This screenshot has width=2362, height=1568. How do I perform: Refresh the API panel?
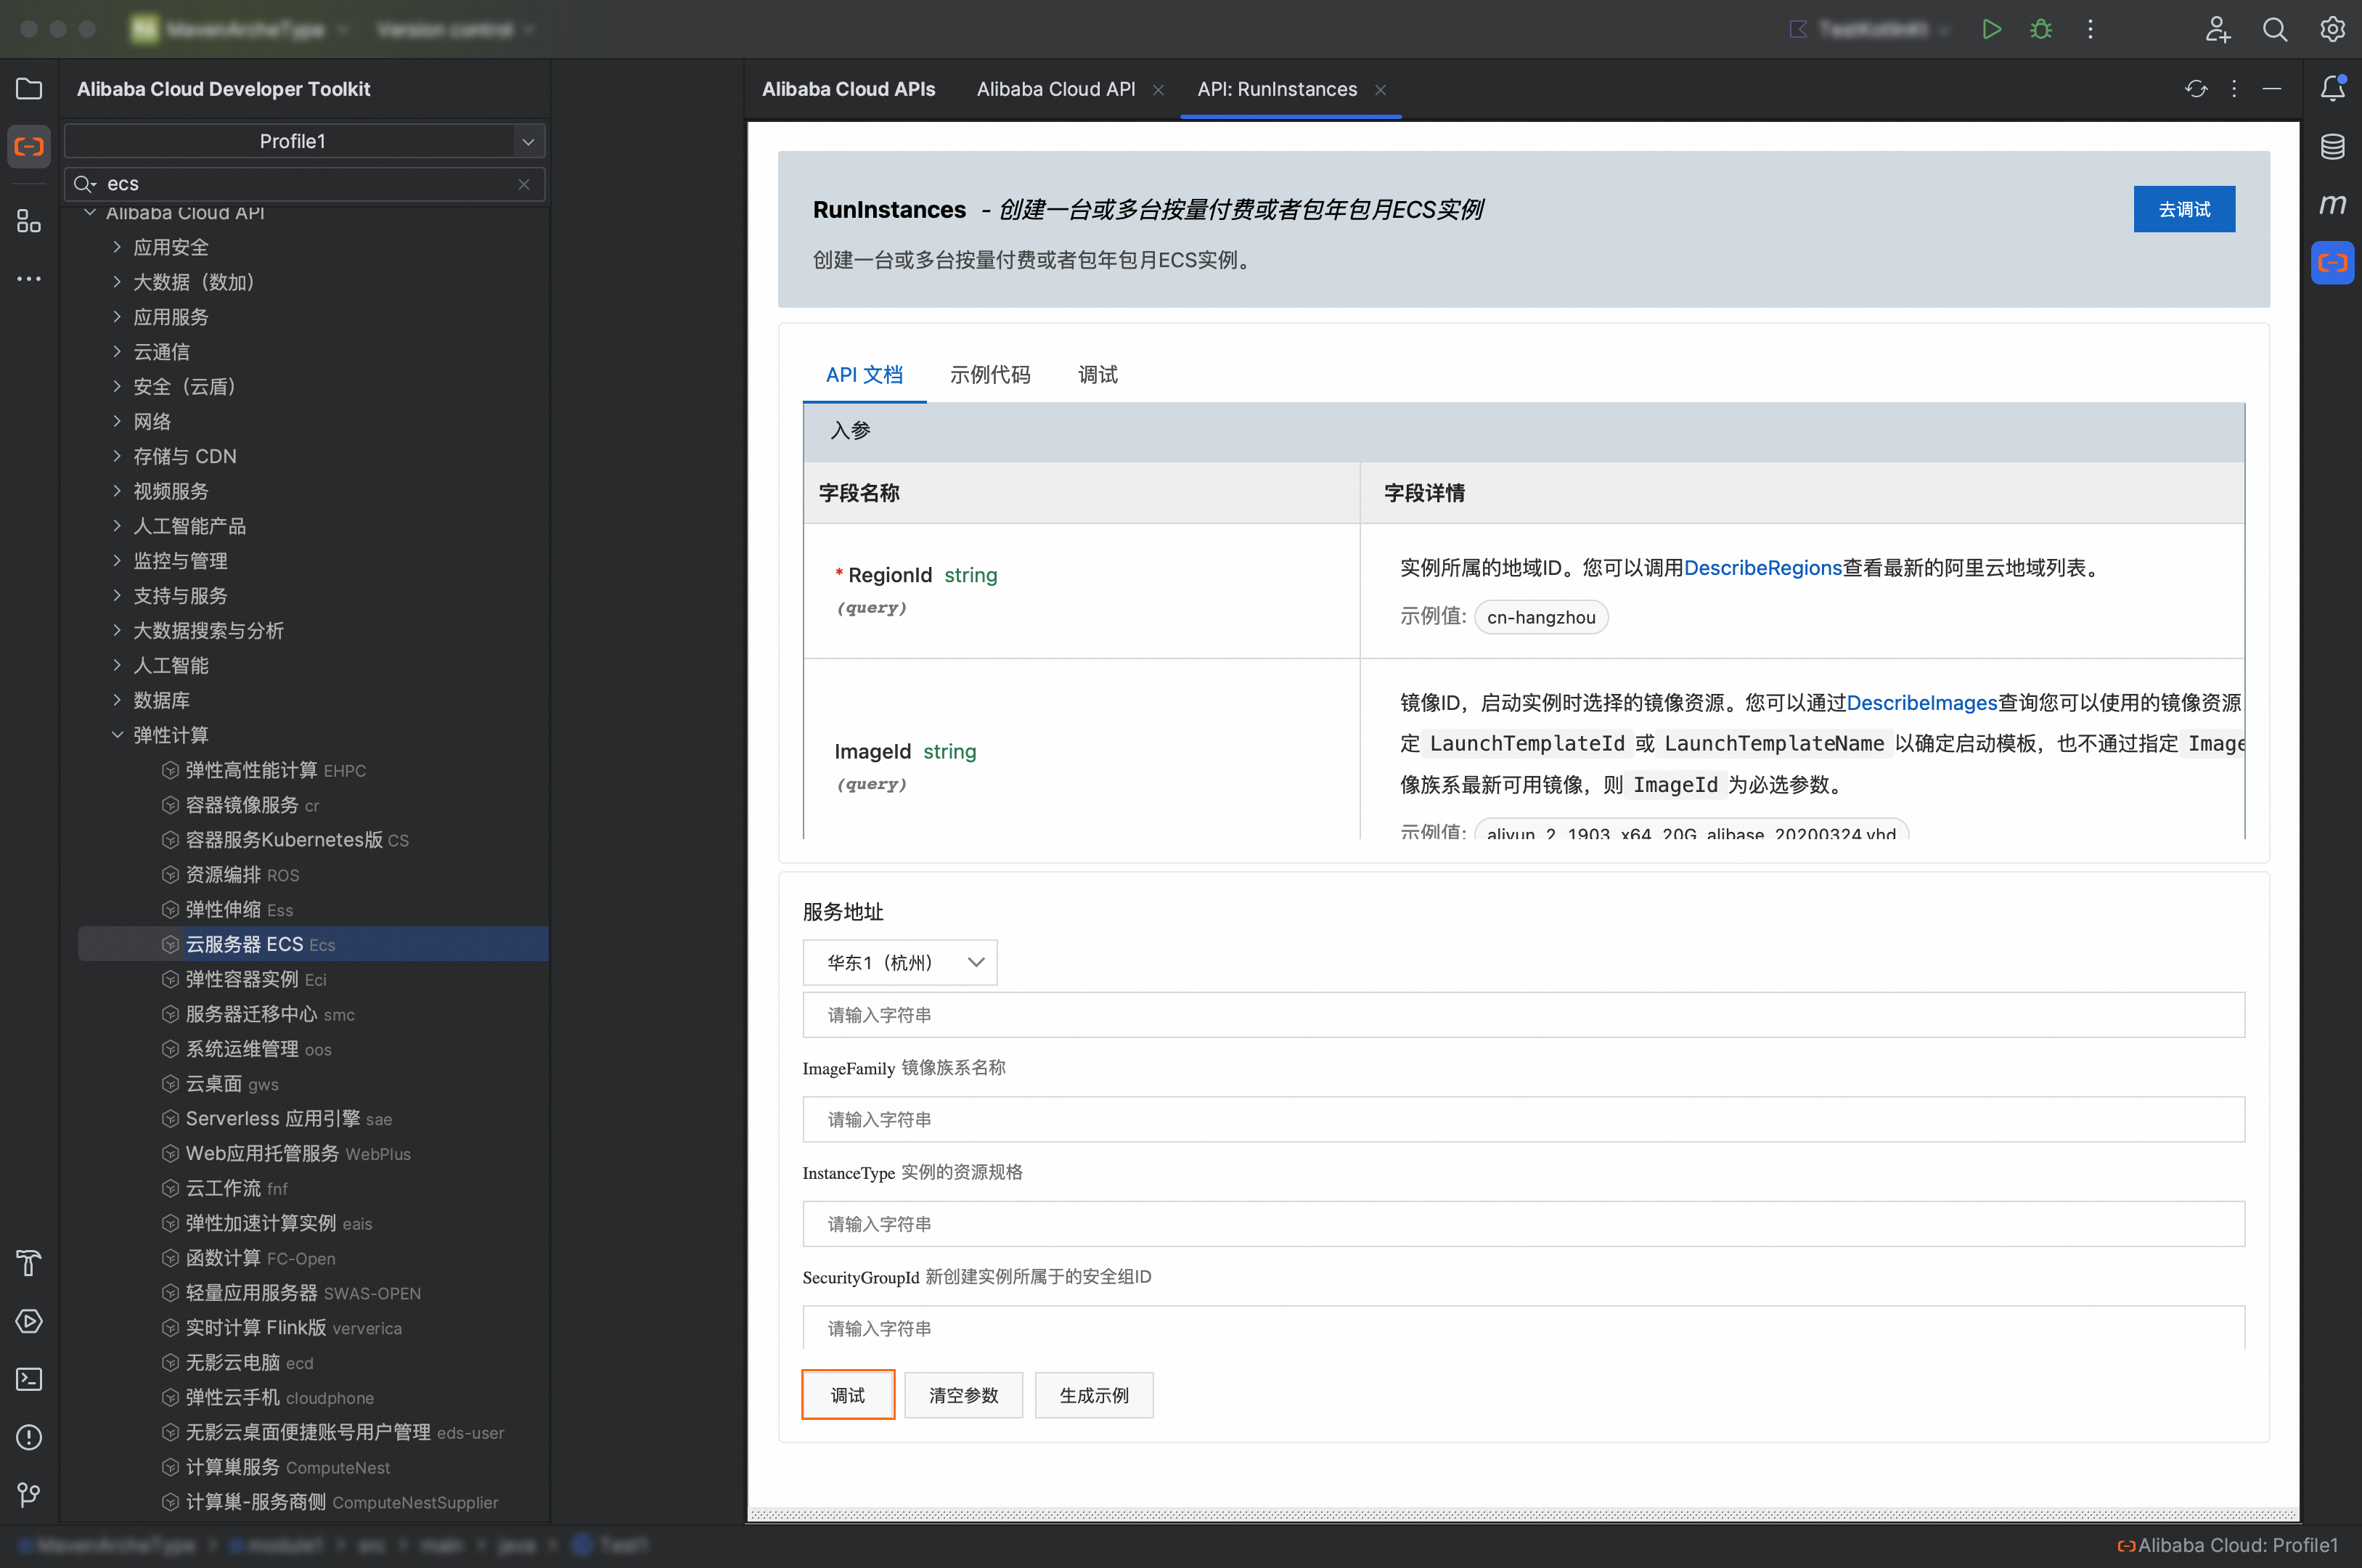(x=2196, y=89)
